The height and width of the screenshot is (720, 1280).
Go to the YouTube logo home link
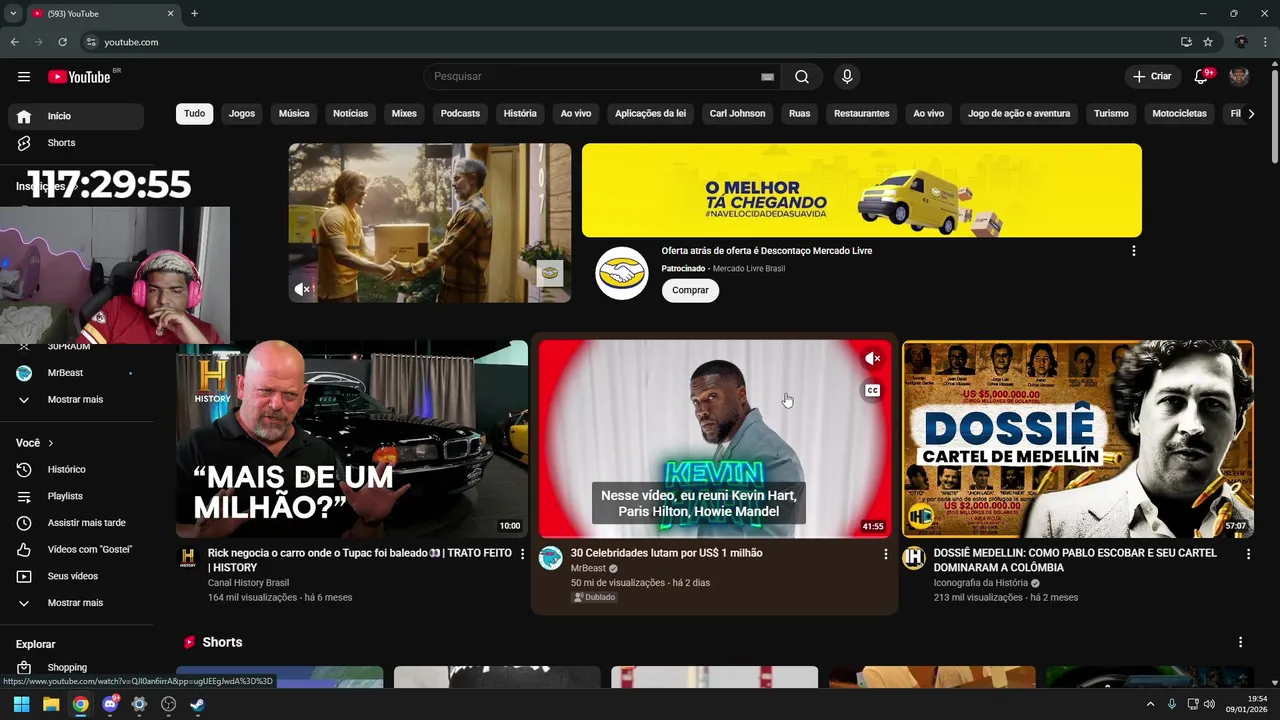tap(79, 77)
